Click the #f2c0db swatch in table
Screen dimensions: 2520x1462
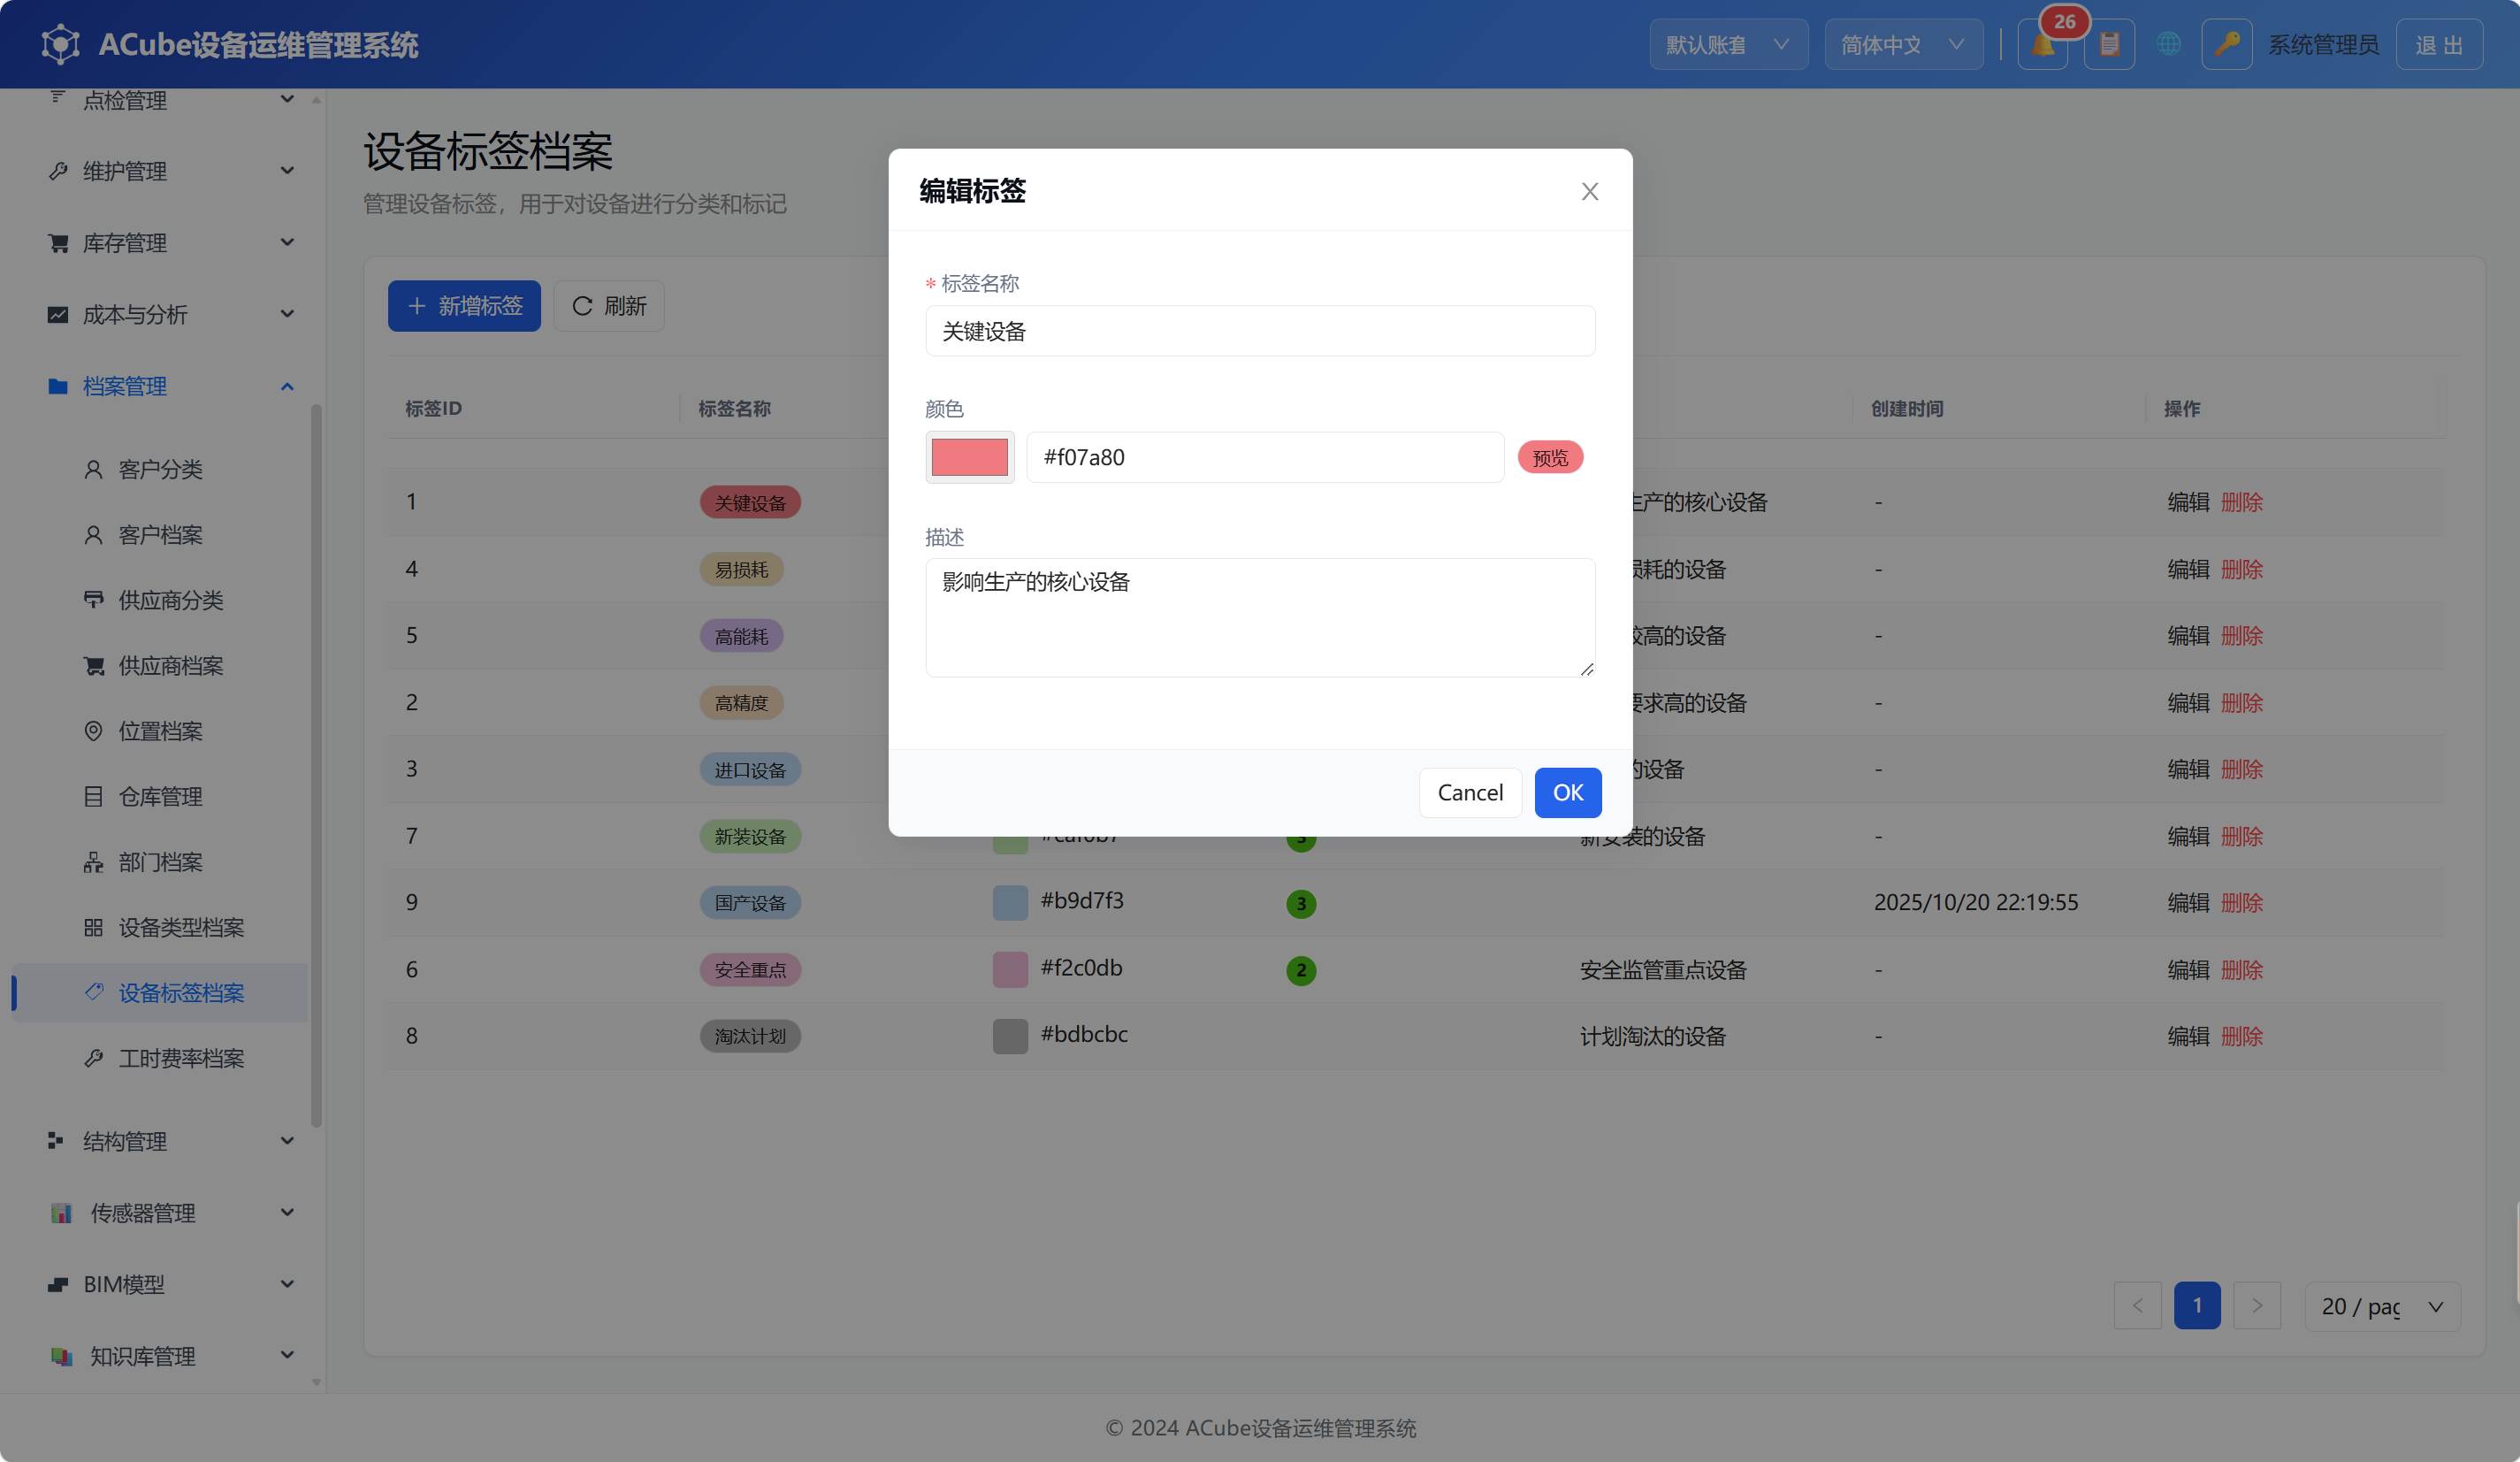1010,969
